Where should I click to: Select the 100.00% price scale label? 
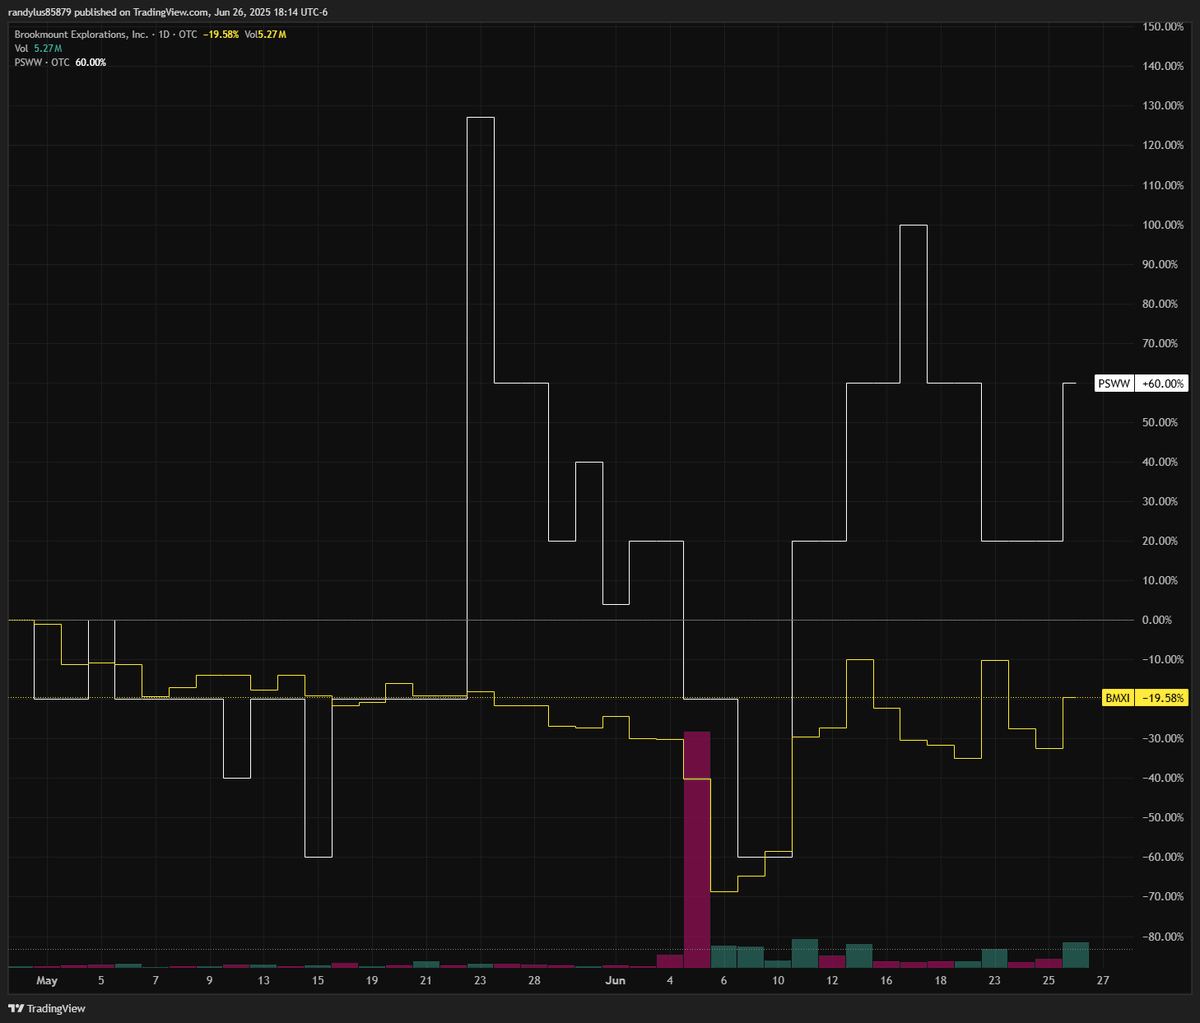click(x=1162, y=225)
